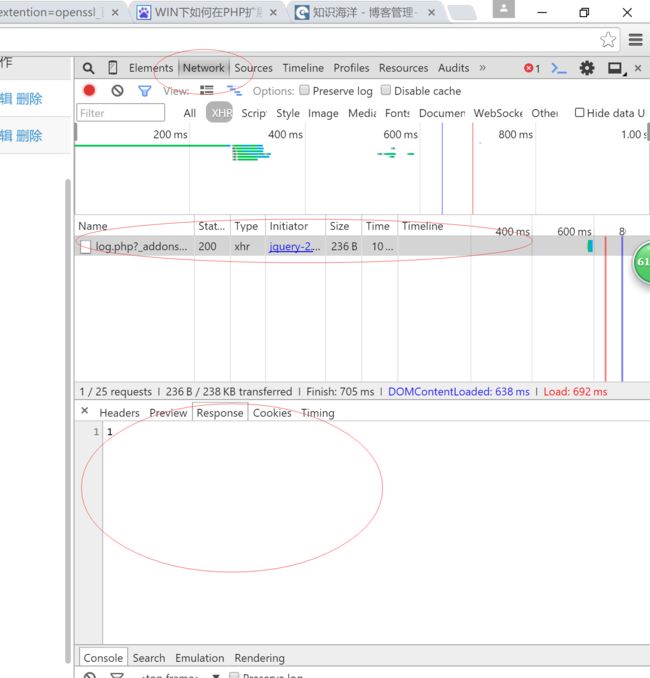Bookmark this page with the star icon

(x=608, y=40)
